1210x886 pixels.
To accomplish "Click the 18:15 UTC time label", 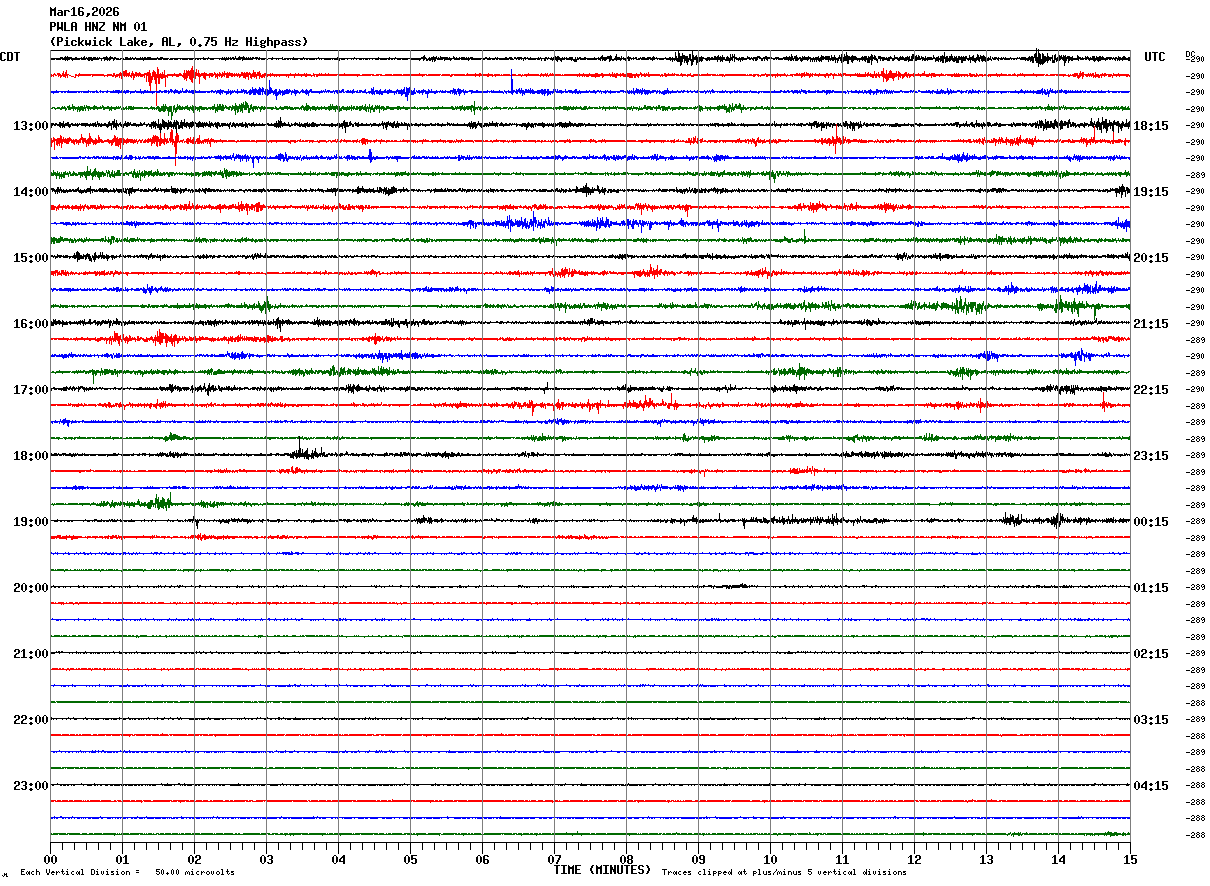I will (1150, 126).
